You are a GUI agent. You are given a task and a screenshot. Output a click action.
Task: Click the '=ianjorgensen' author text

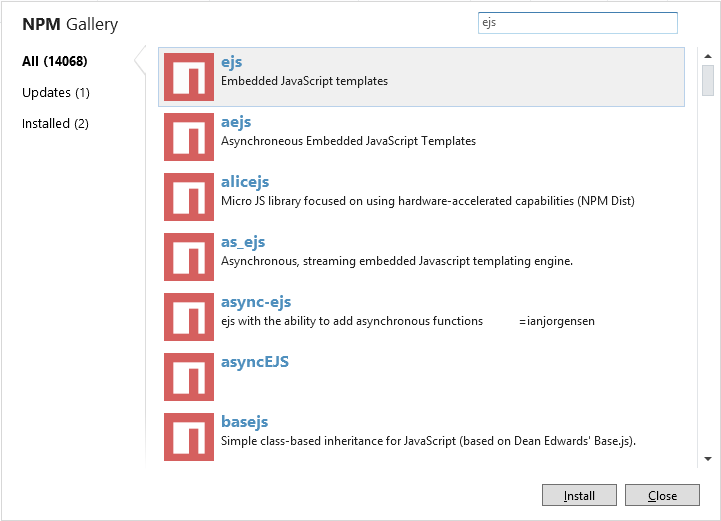point(557,321)
